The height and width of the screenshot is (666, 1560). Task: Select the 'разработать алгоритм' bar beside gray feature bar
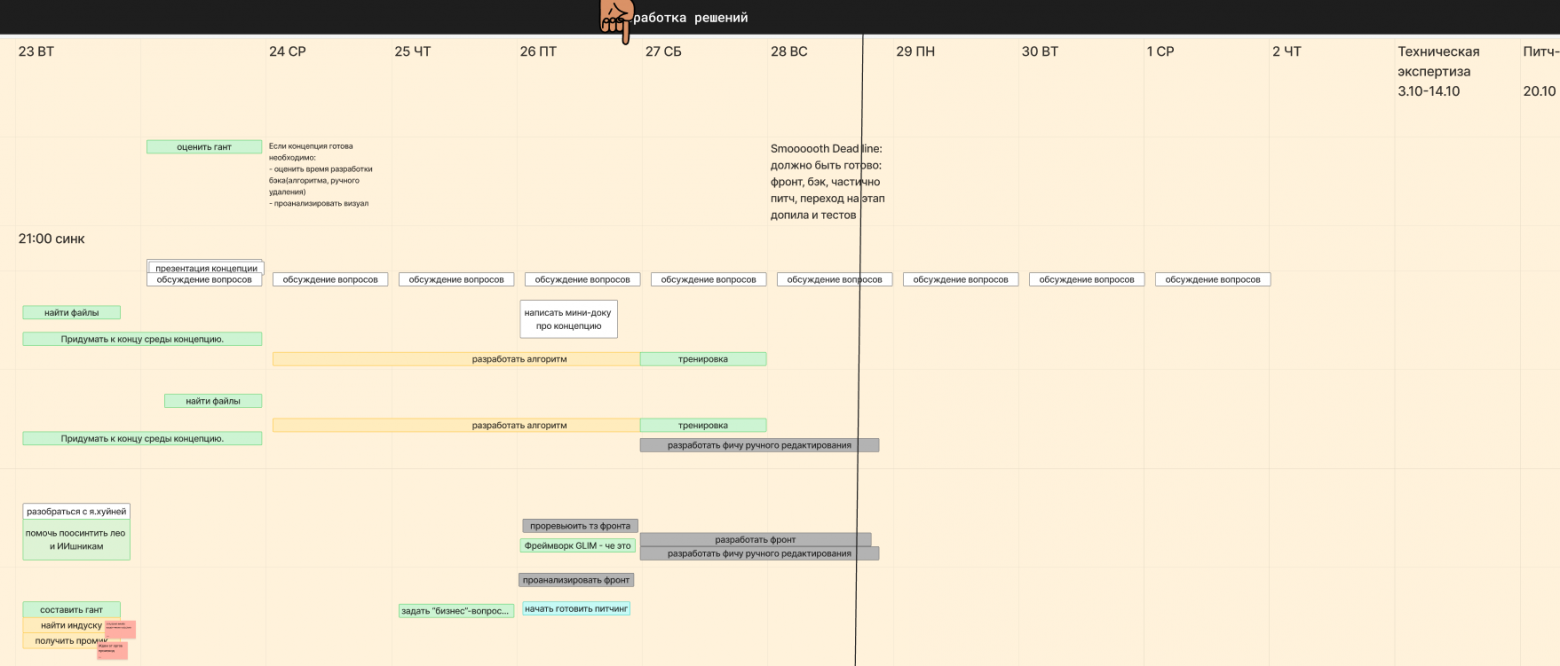[456, 425]
